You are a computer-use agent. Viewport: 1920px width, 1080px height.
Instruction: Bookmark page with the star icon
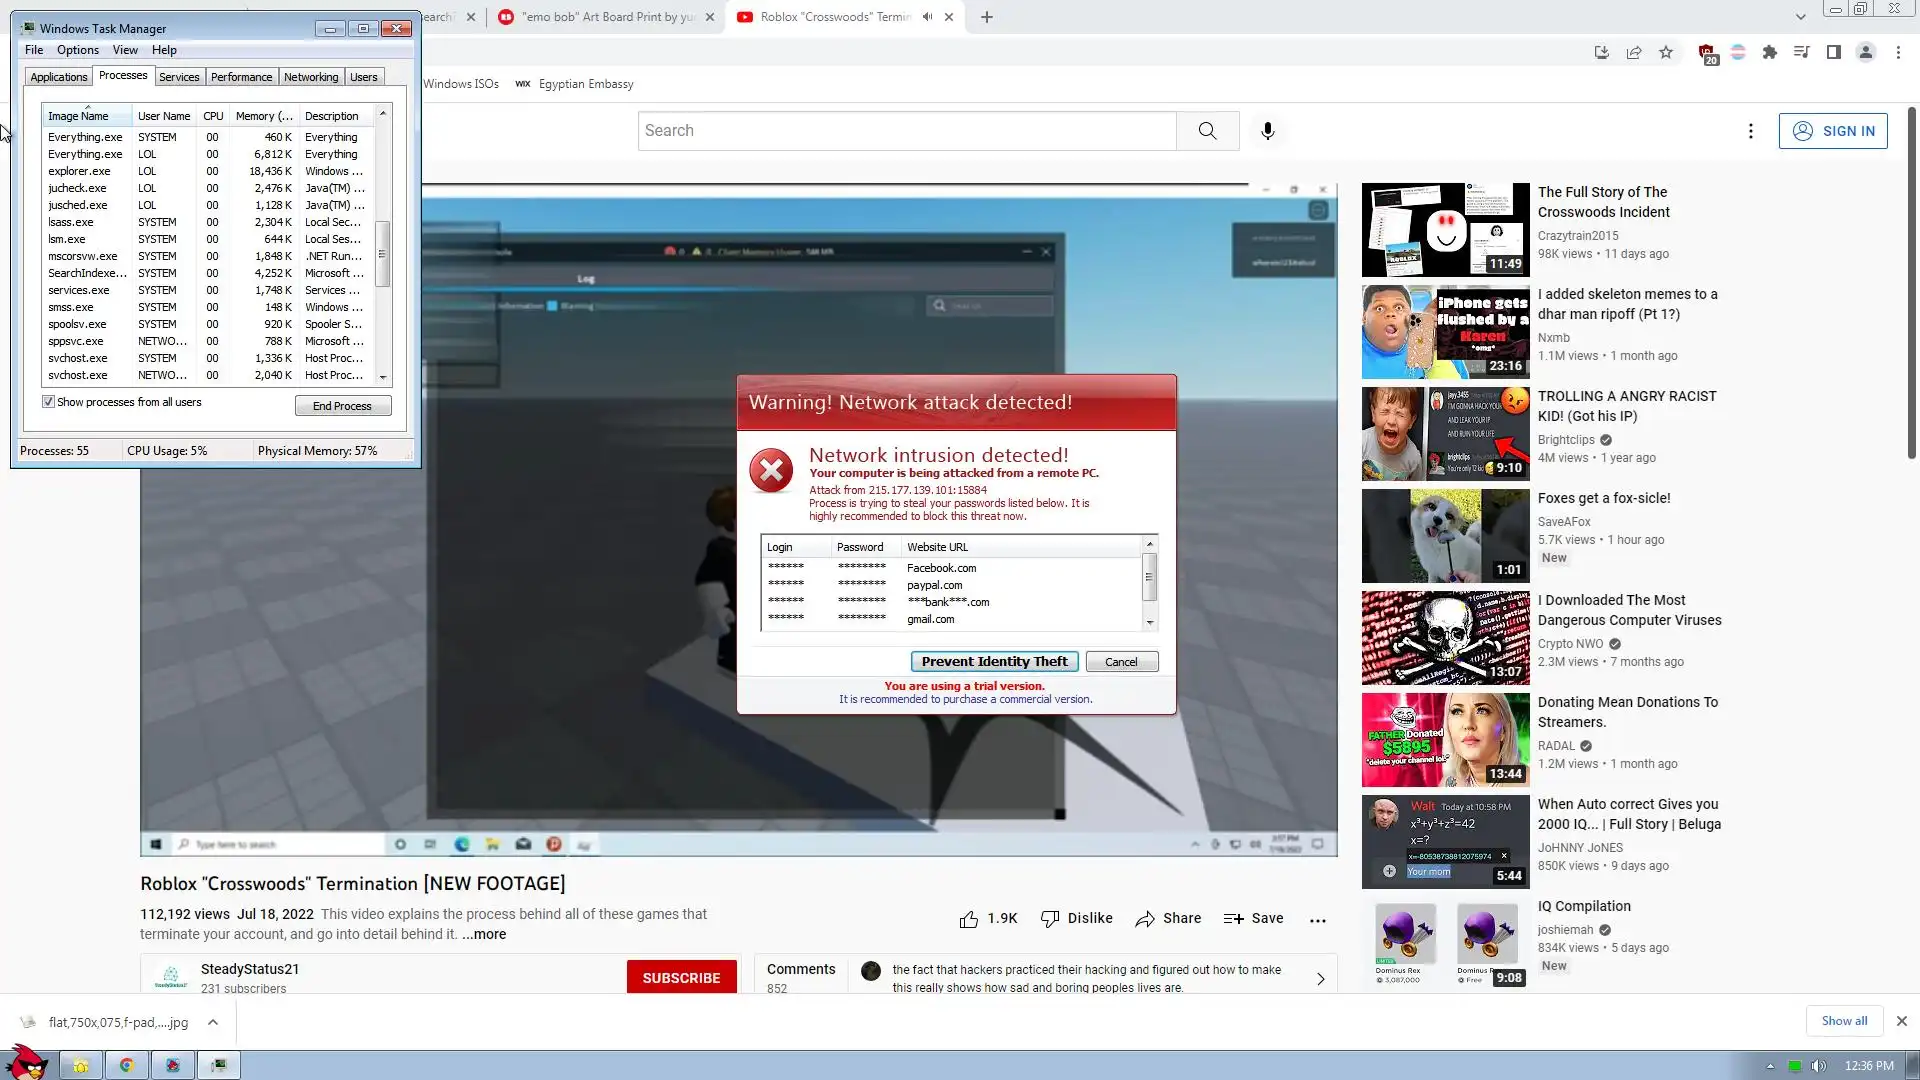pyautogui.click(x=1665, y=52)
